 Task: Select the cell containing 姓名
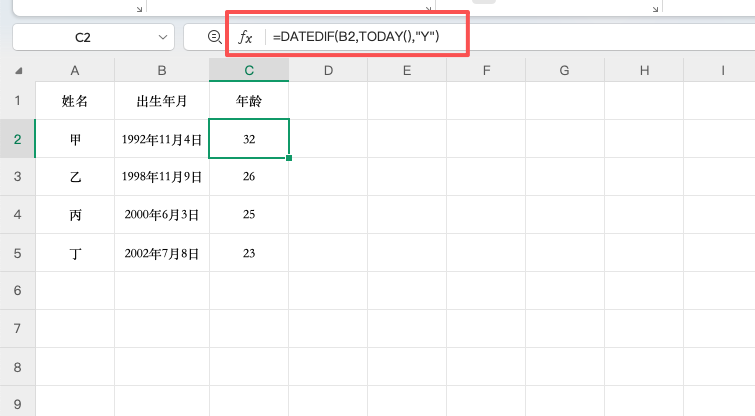[x=75, y=101]
